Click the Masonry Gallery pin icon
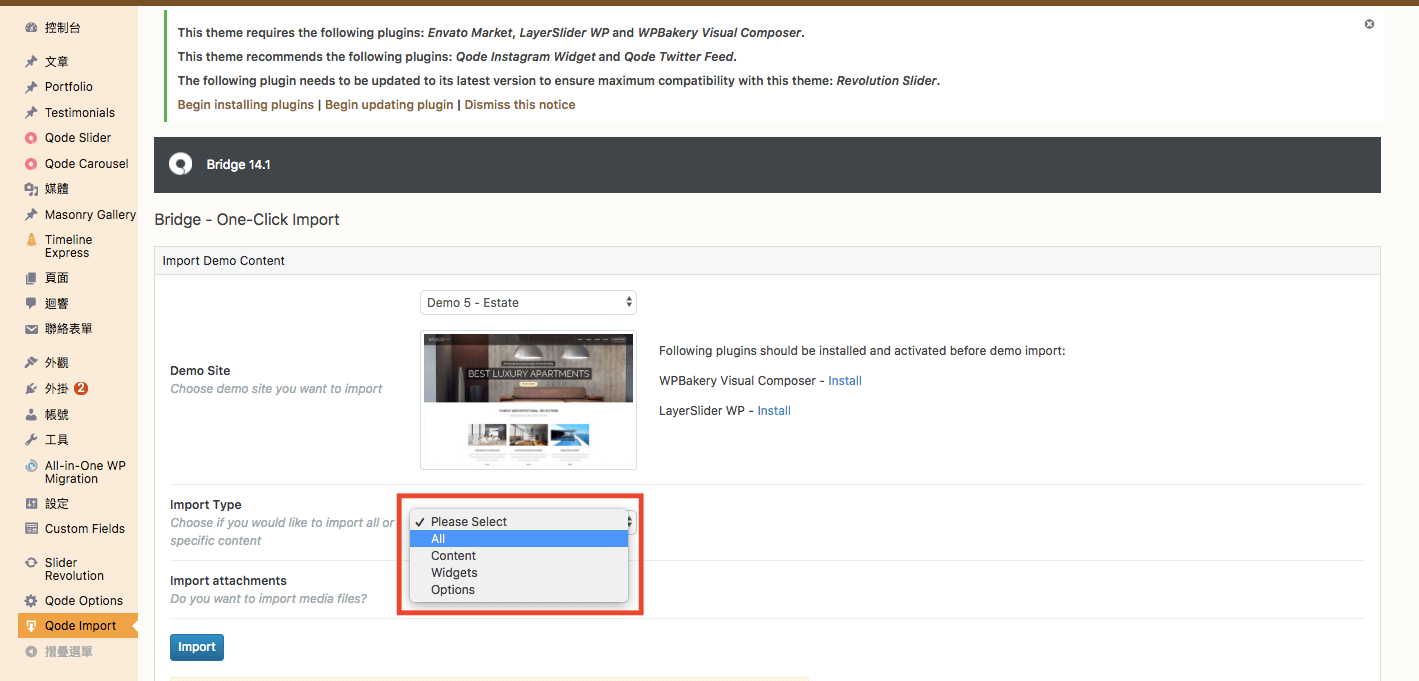 click(31, 215)
